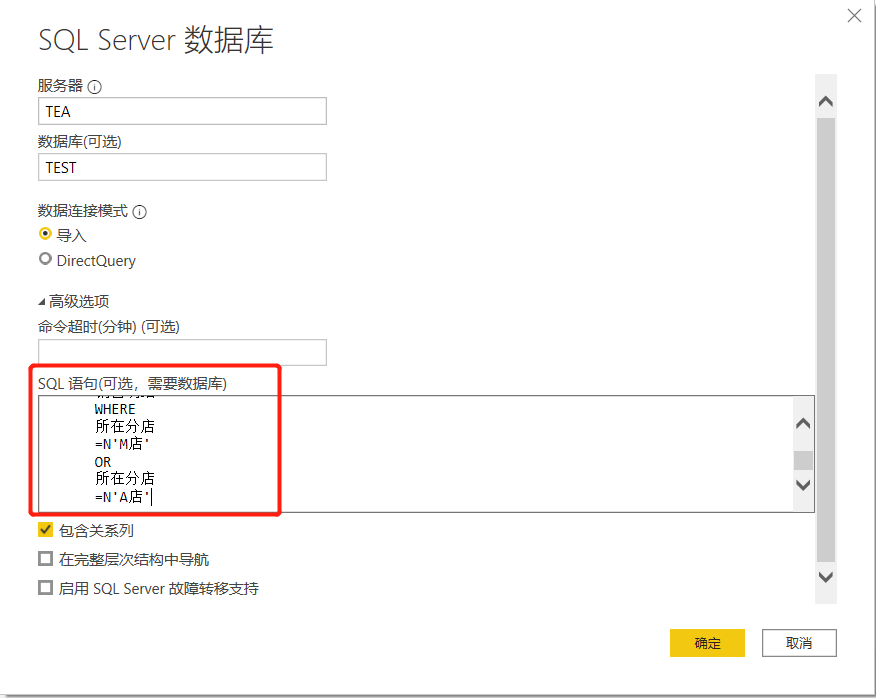The width and height of the screenshot is (876, 698).
Task: Close the SQL Server 数据库 dialog
Action: pos(854,16)
